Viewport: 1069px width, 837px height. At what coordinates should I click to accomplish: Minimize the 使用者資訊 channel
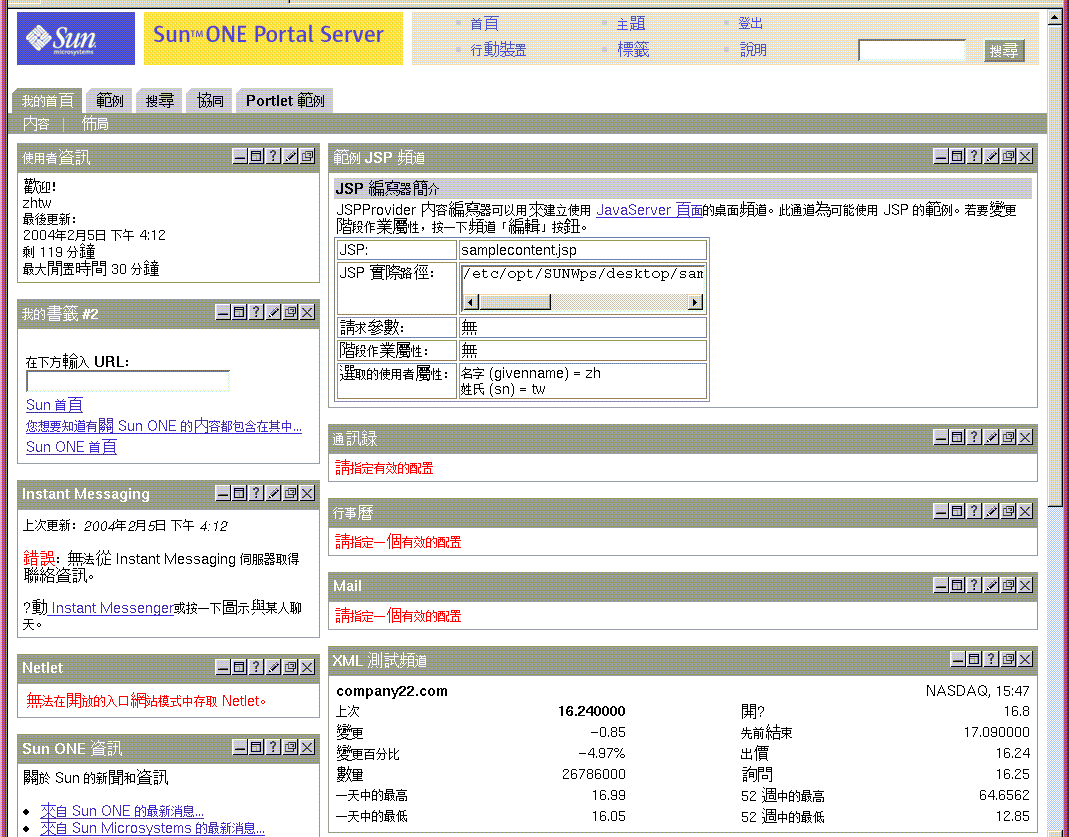point(240,157)
